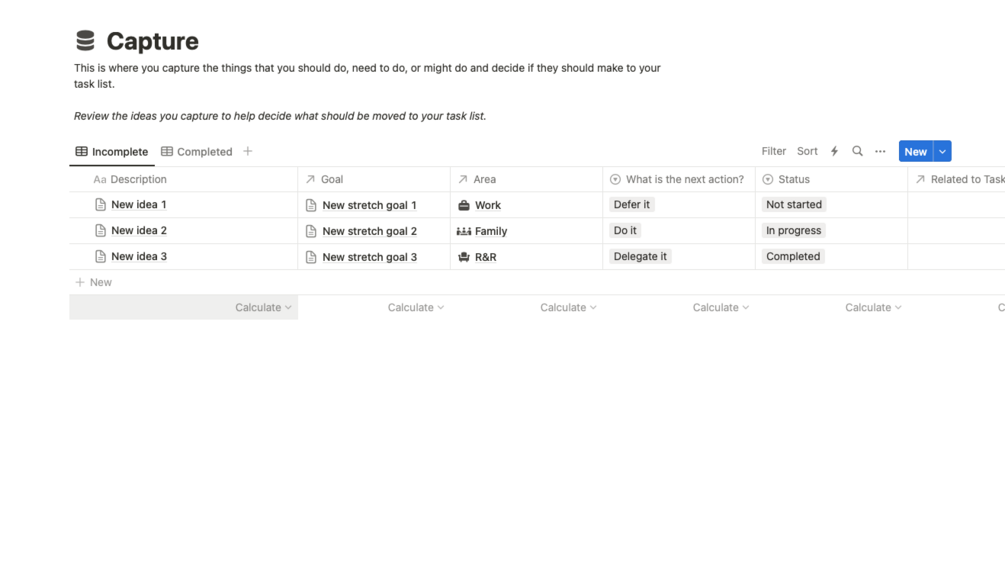Click the blue New button
The image size is (1005, 582).
[915, 152]
